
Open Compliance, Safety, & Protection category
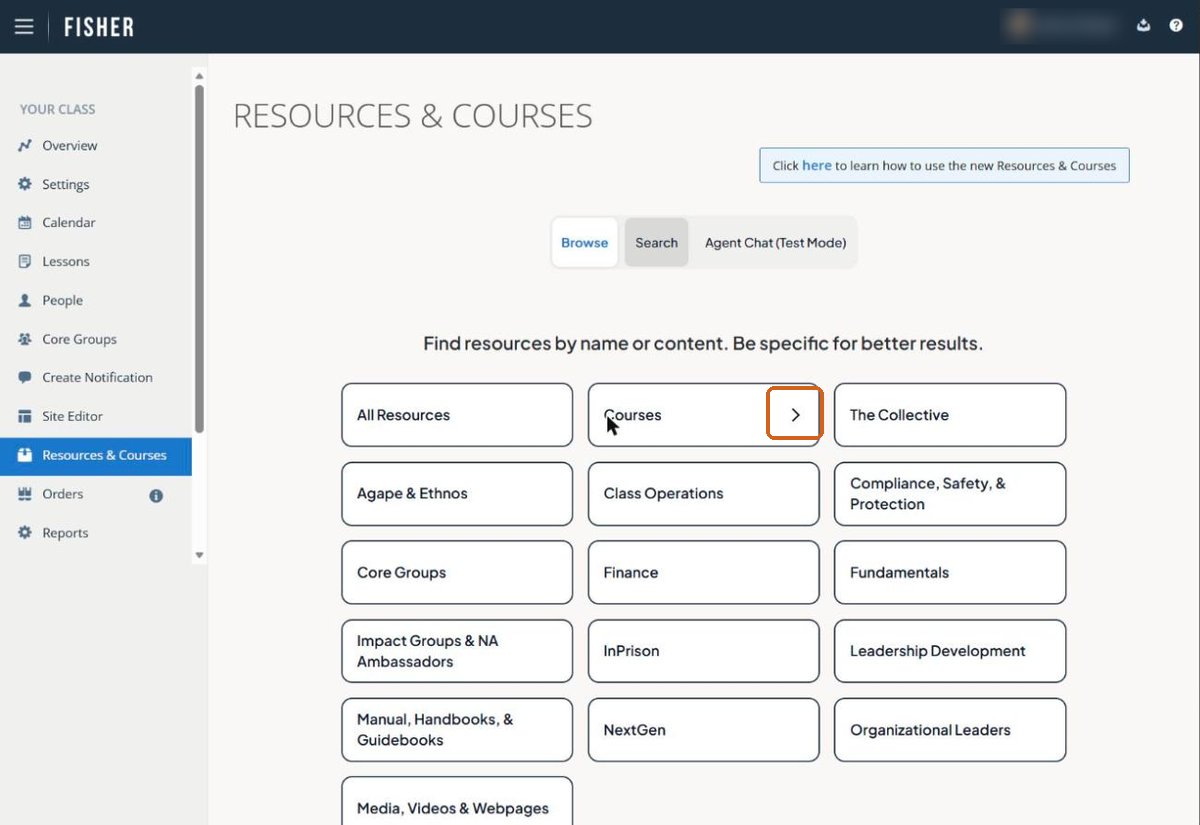[950, 494]
